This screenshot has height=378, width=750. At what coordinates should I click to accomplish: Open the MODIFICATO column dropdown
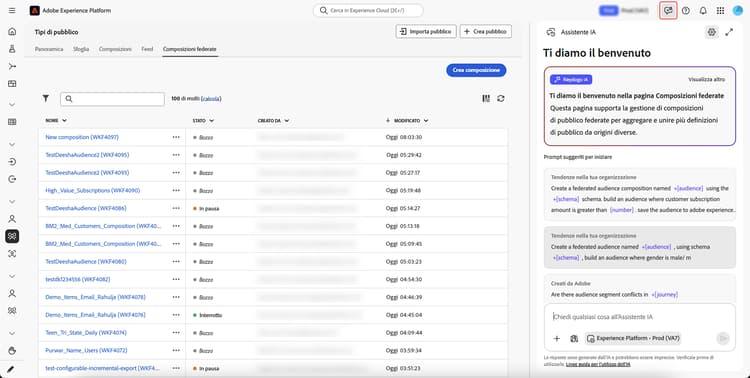pos(410,121)
